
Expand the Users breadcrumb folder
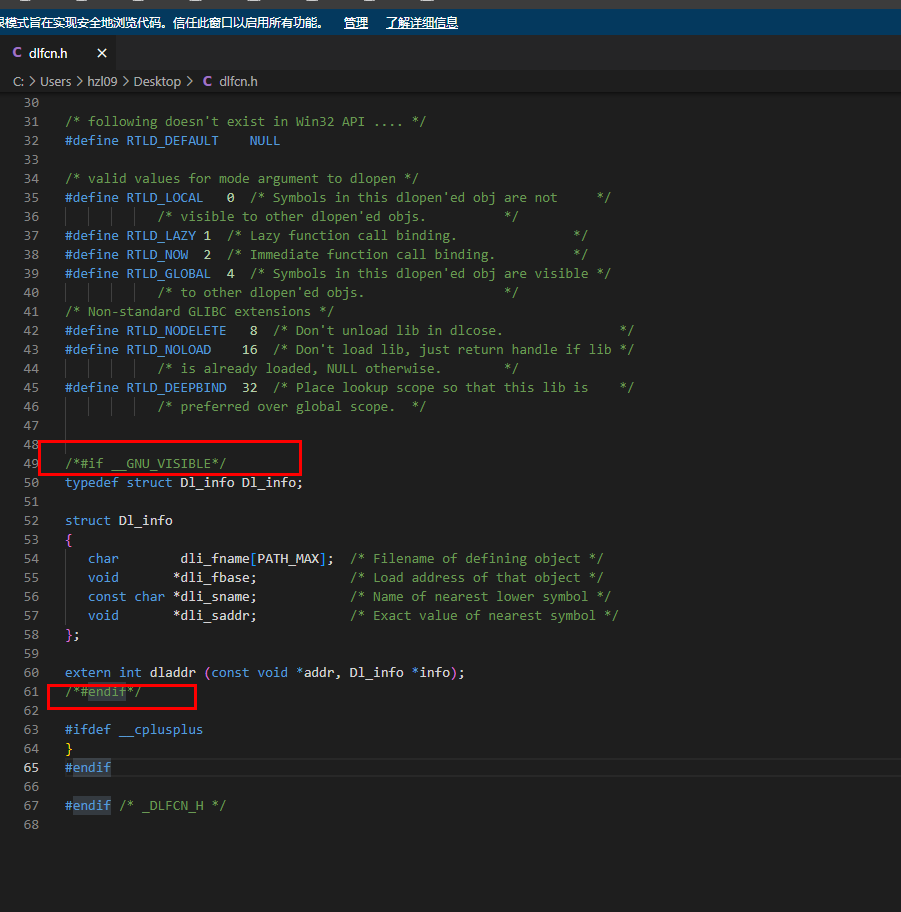[x=55, y=81]
